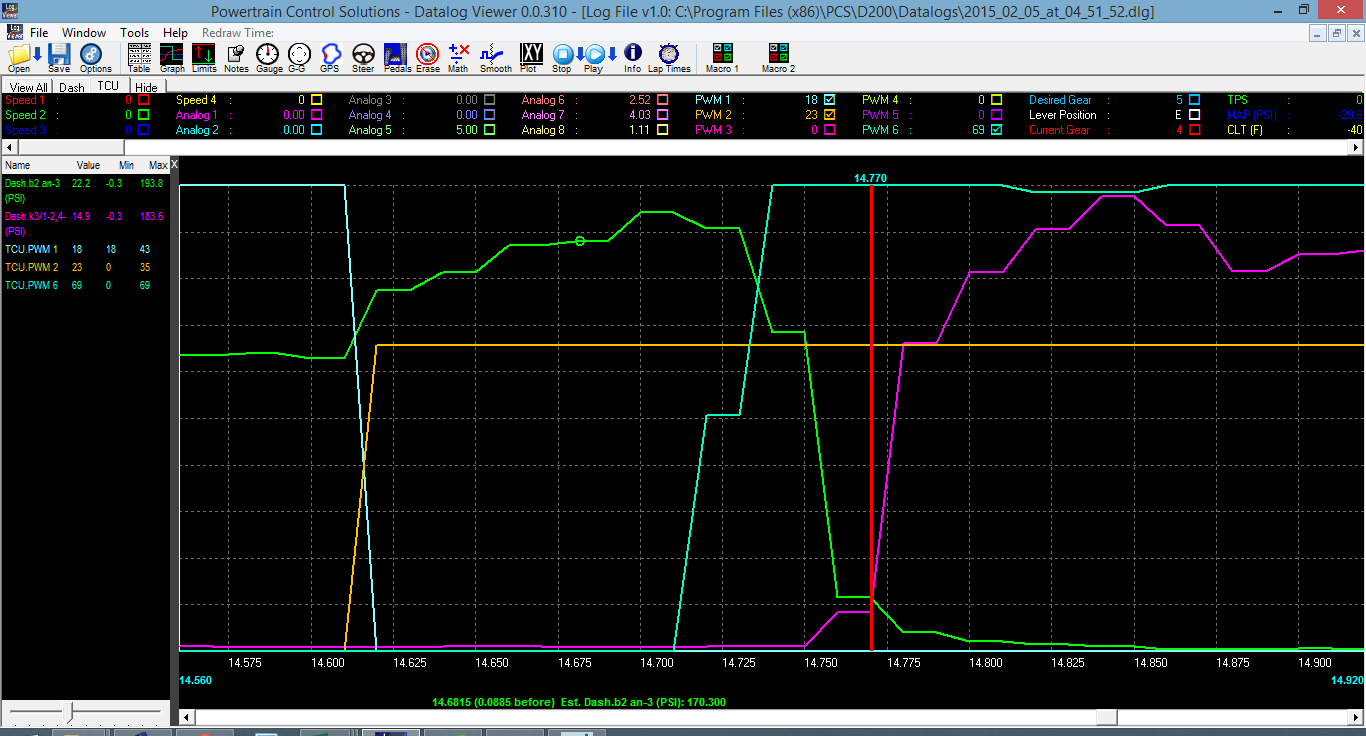Image resolution: width=1366 pixels, height=736 pixels.
Task: Open the Help menu
Action: 175,33
